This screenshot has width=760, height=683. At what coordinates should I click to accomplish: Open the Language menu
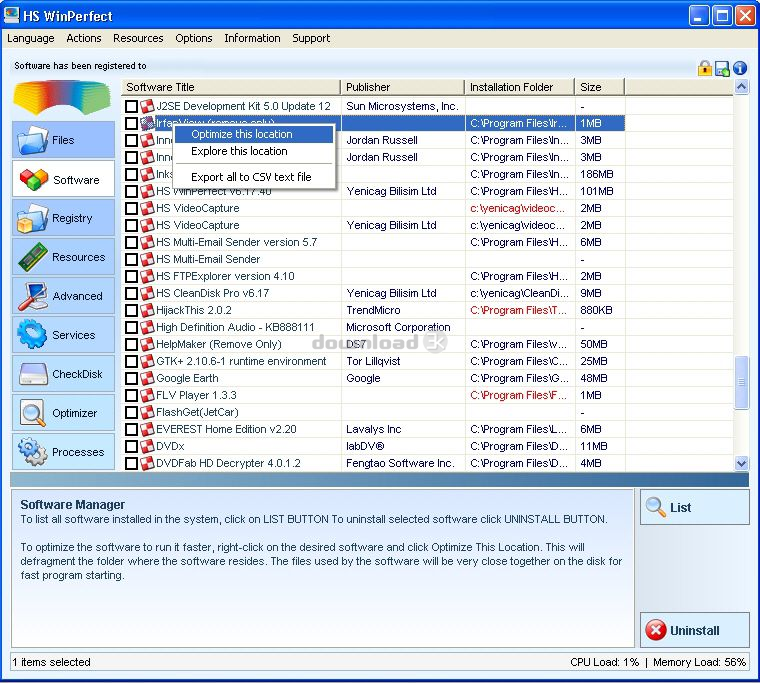click(31, 38)
